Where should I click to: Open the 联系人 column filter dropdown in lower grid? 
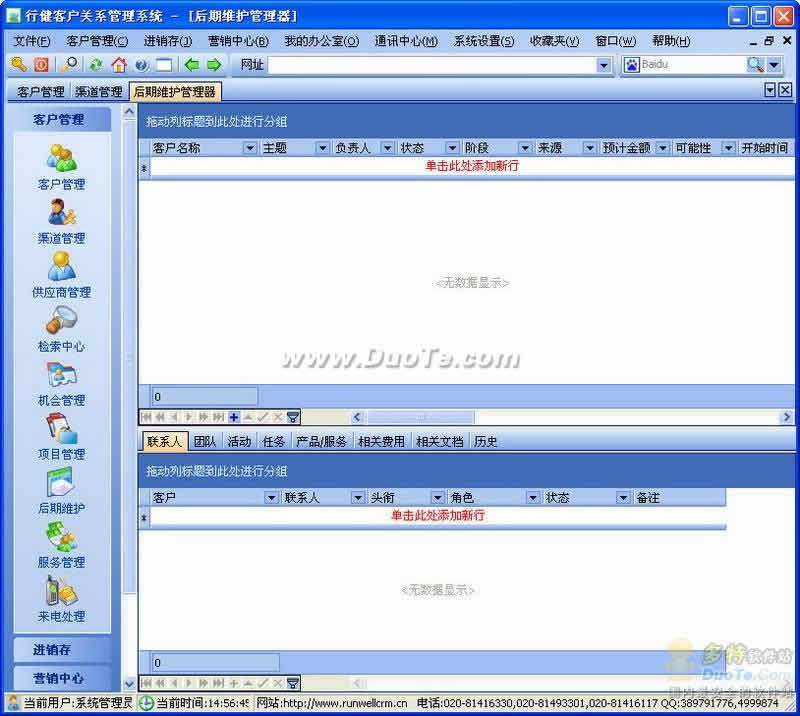pos(358,497)
